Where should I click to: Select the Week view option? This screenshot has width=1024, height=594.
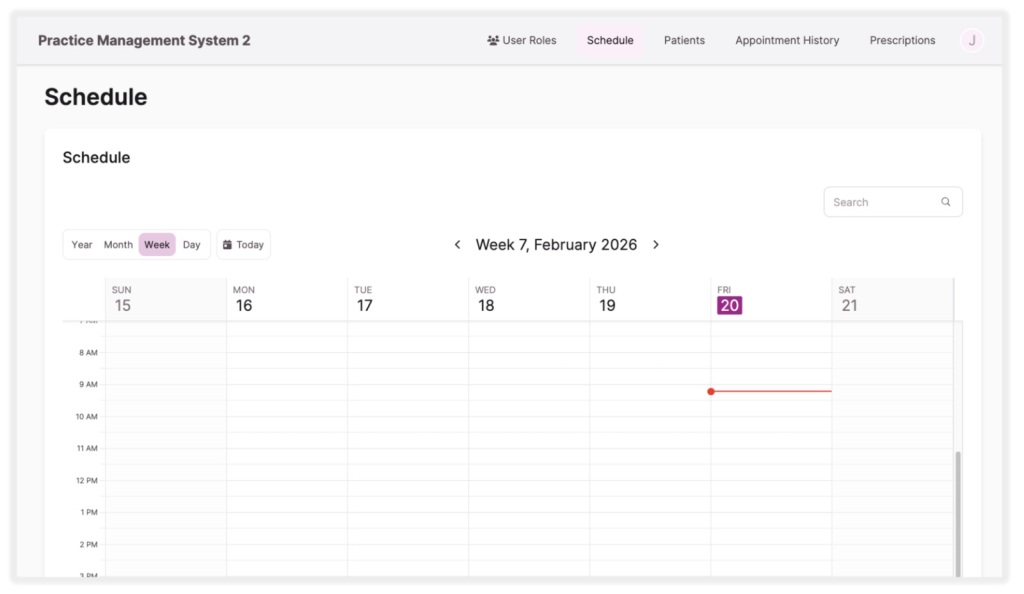156,244
